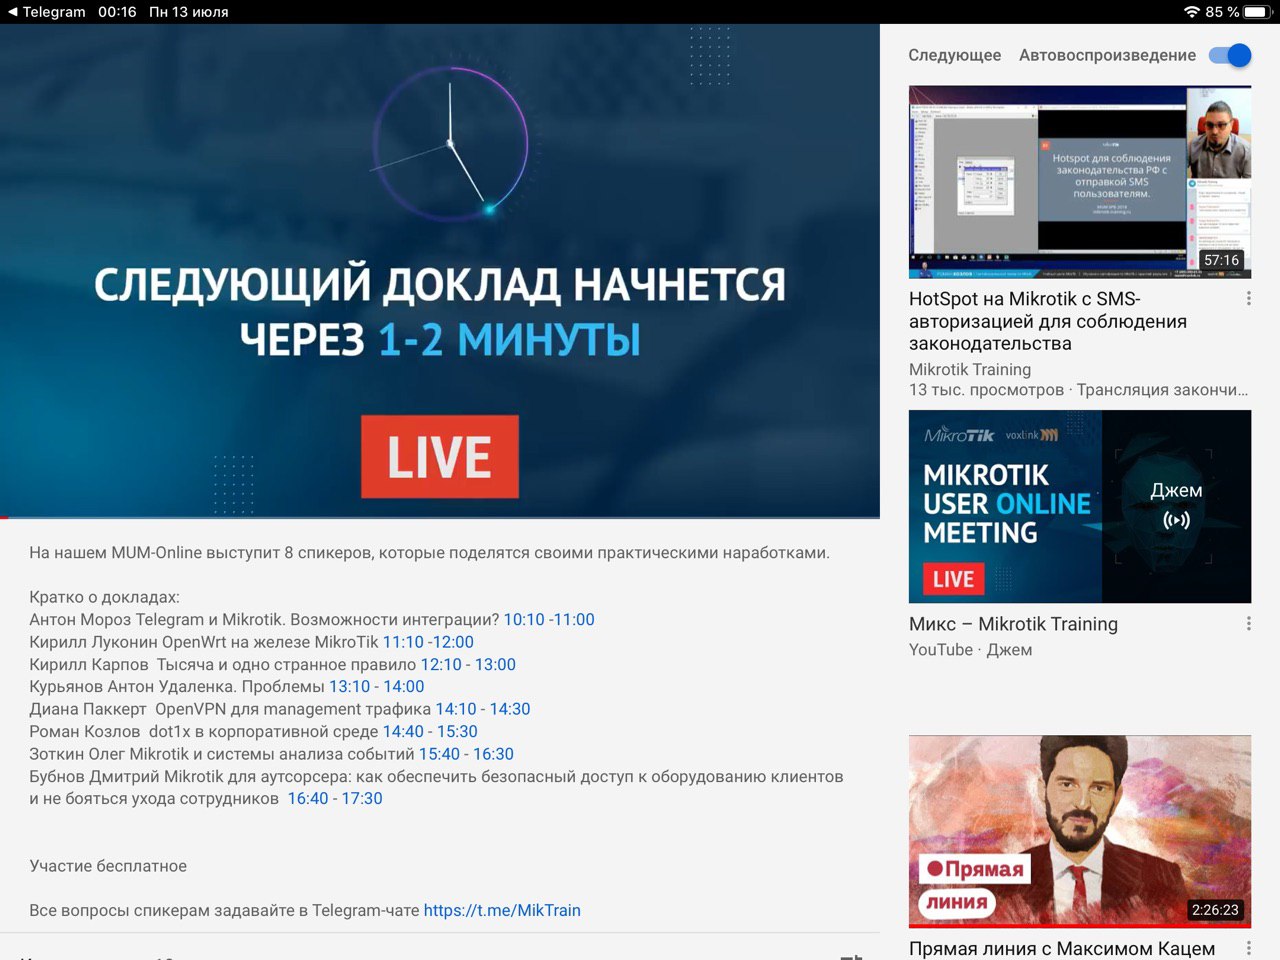Open more options for Прямая линия video
Image resolution: width=1280 pixels, height=960 pixels.
coord(1248,948)
